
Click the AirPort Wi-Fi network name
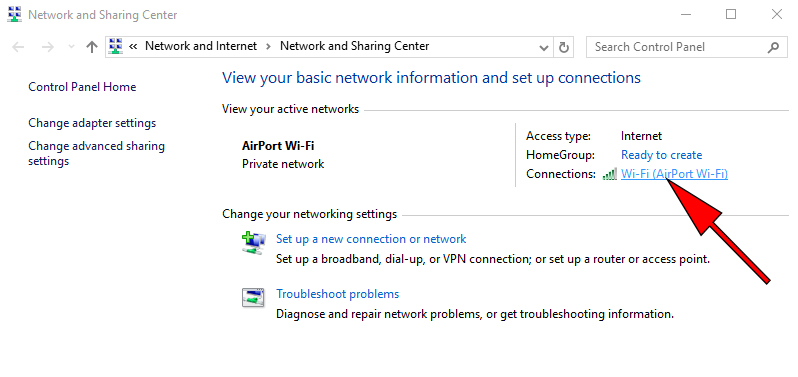278,146
